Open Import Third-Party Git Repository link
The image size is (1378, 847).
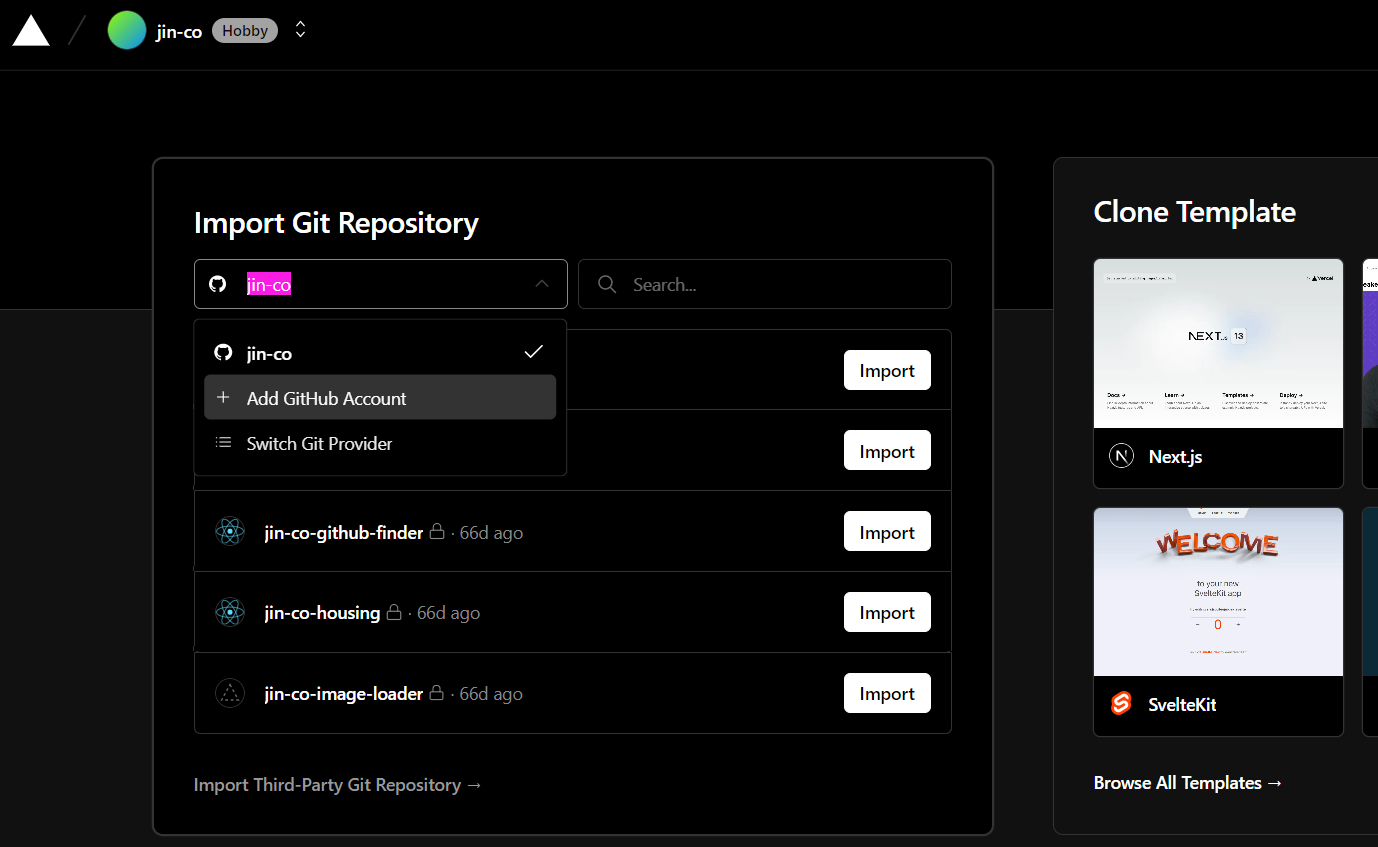(x=338, y=785)
